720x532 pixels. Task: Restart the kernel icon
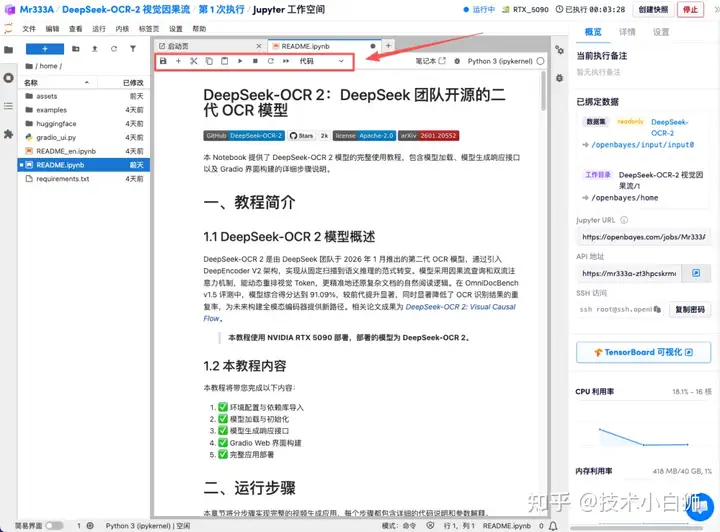[x=270, y=61]
